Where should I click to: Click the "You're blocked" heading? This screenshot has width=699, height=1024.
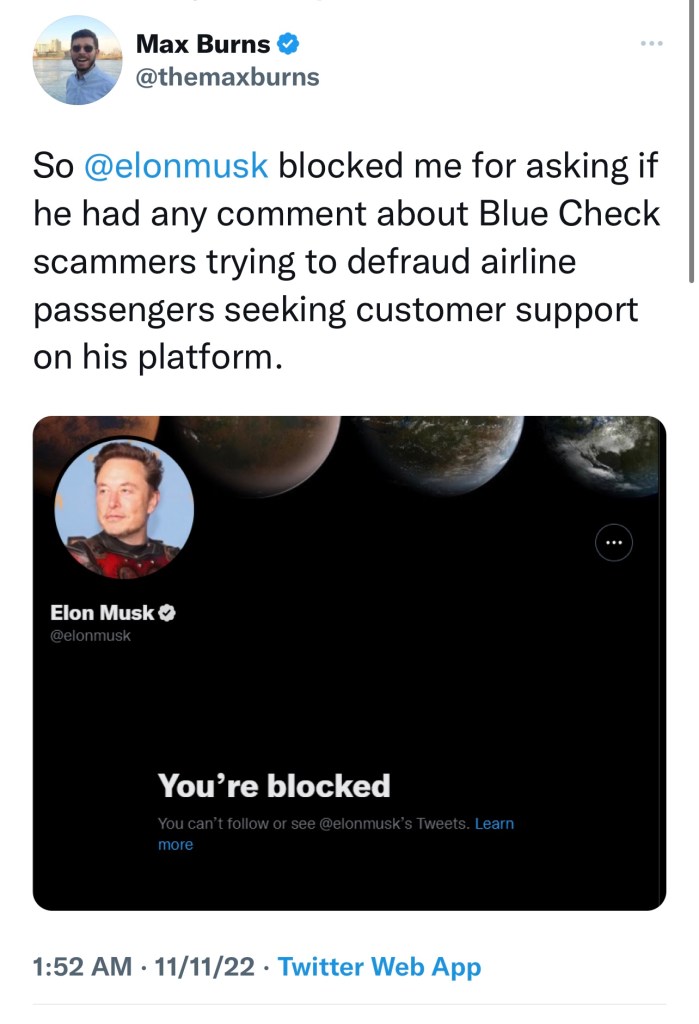273,786
